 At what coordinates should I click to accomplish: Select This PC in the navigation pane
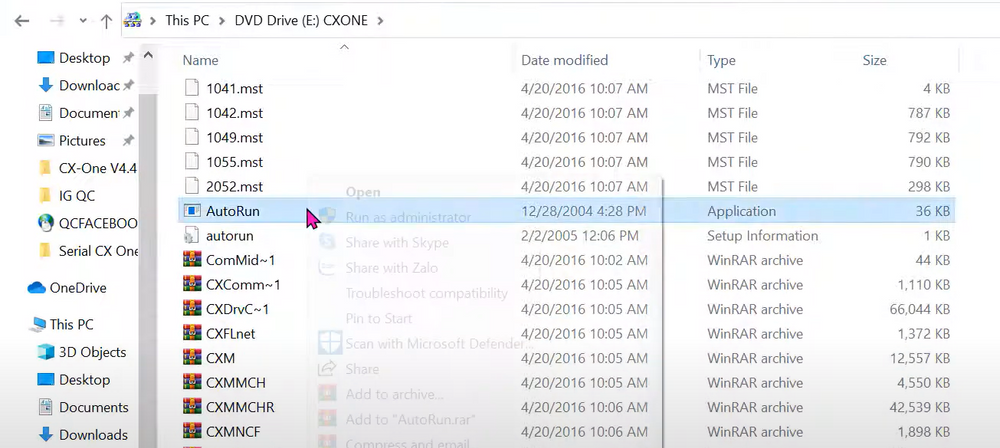click(62, 324)
